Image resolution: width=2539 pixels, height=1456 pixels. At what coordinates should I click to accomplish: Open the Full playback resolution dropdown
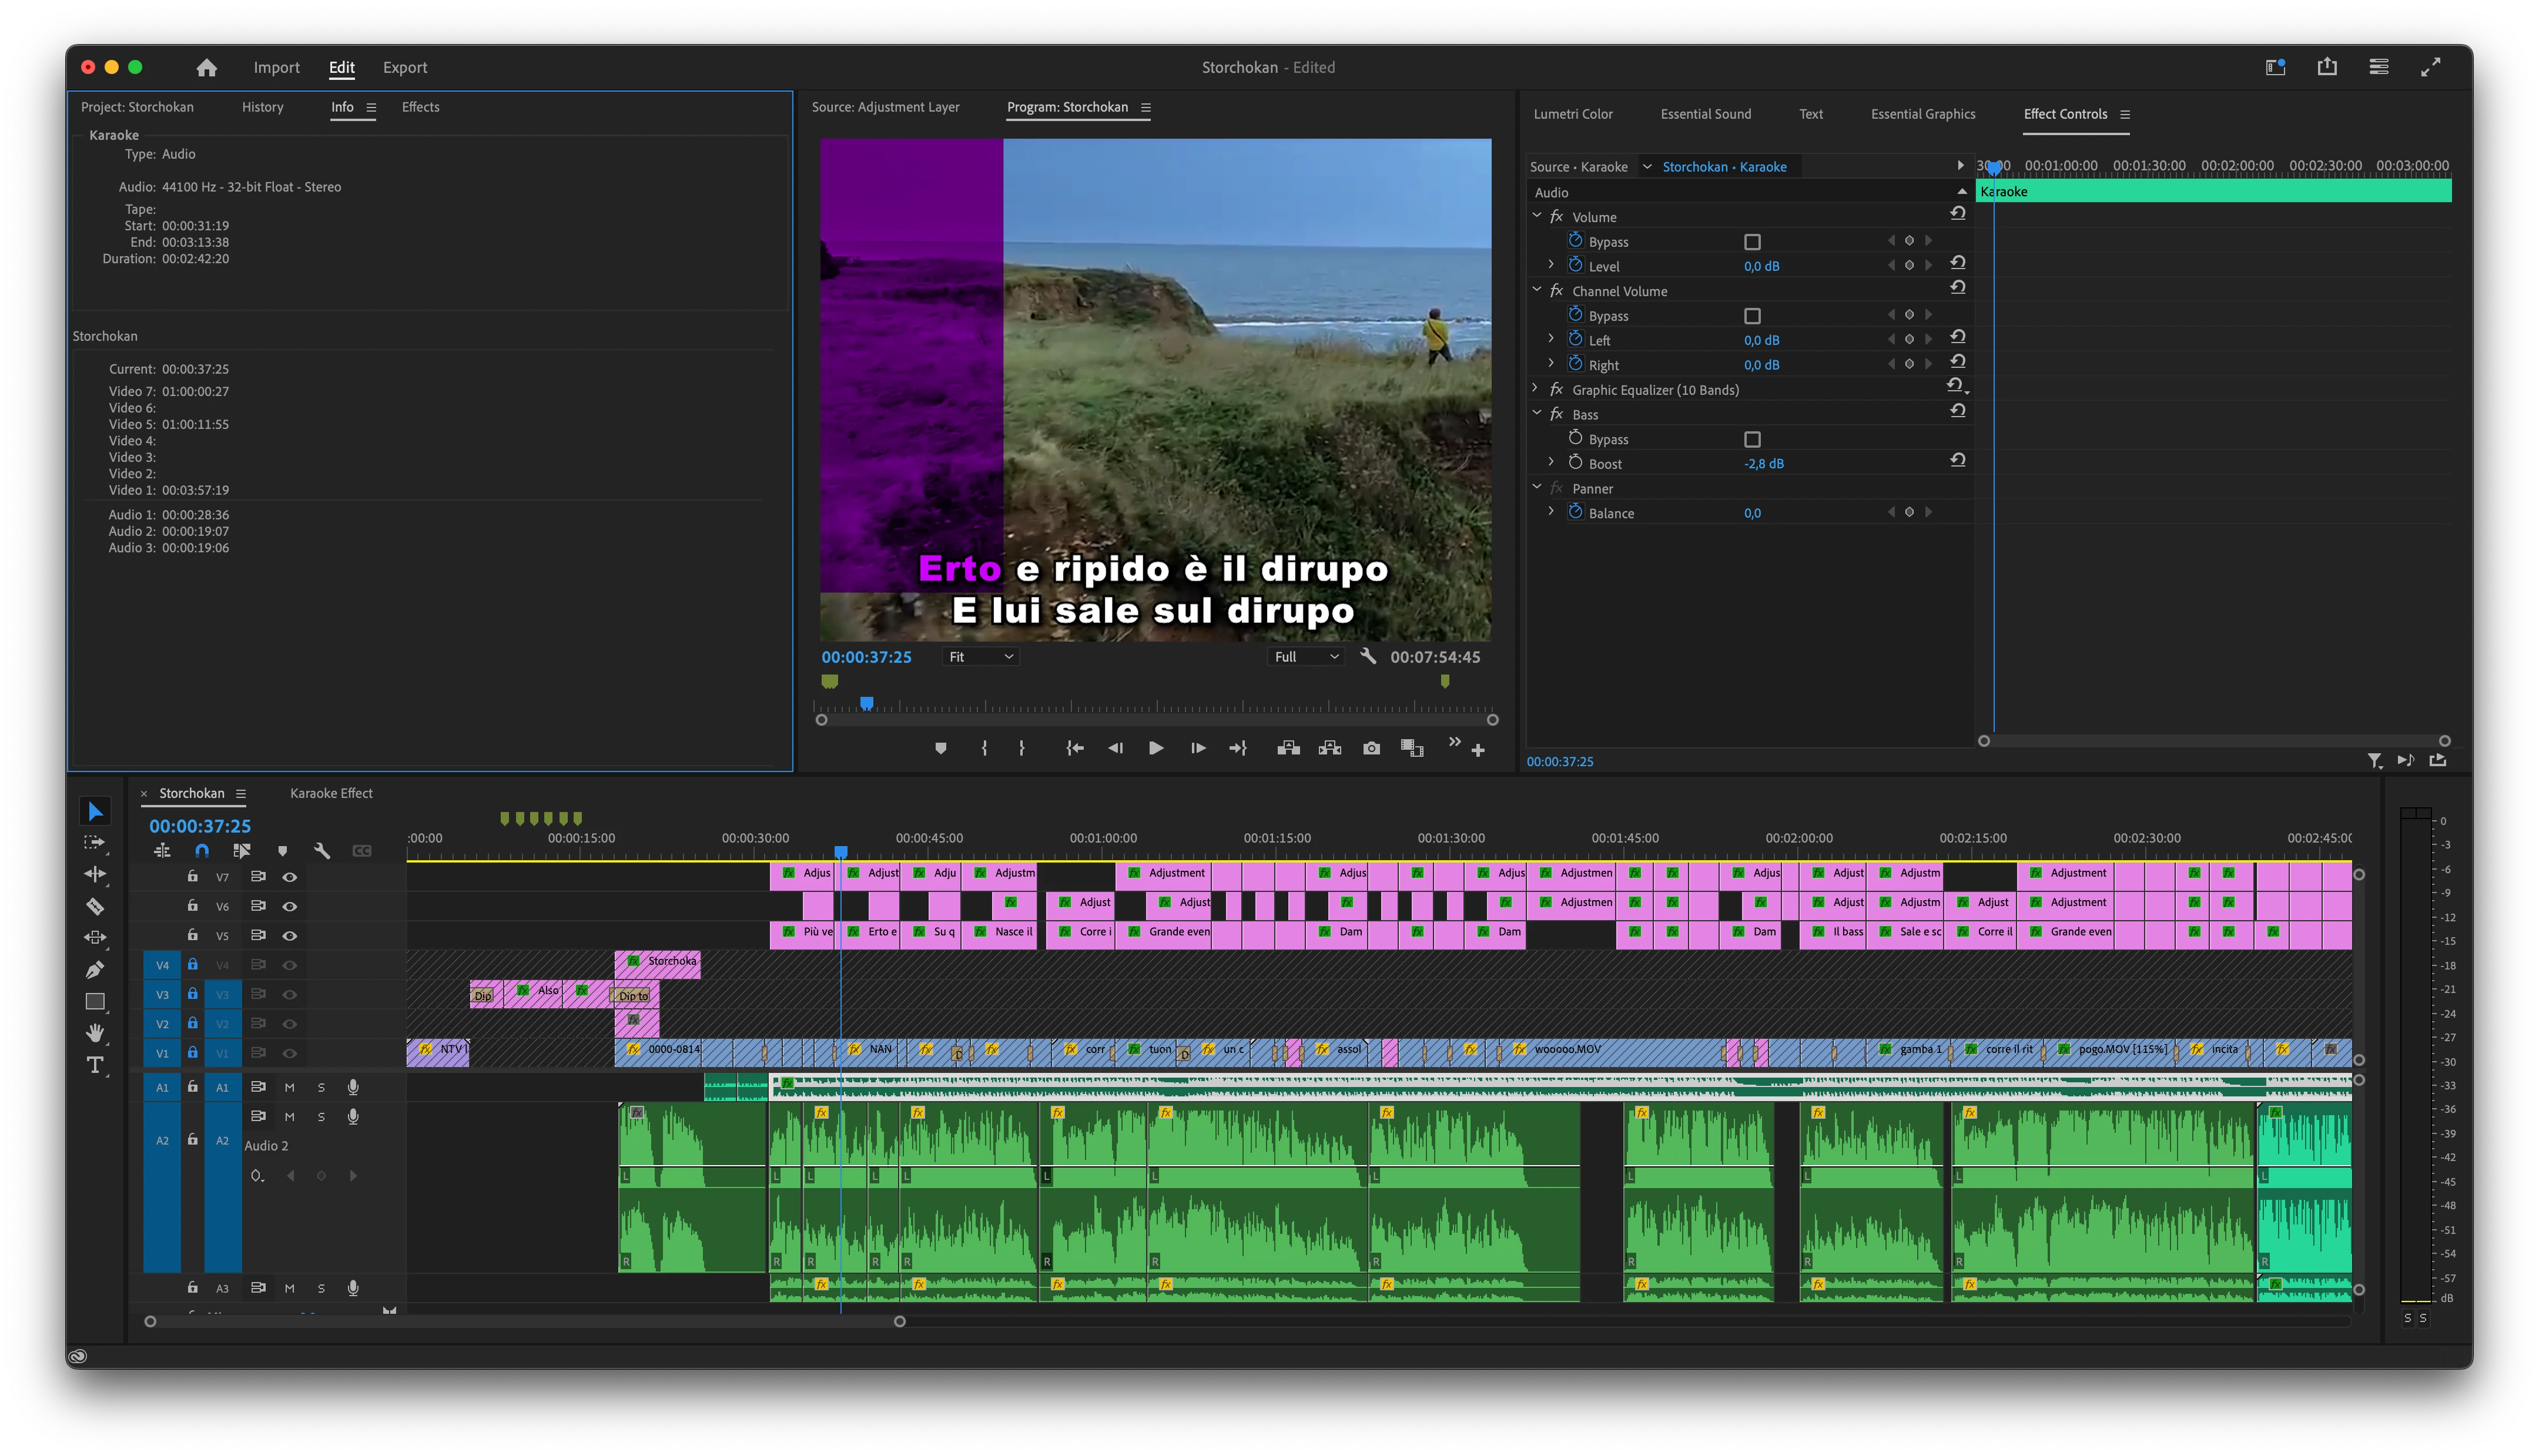(1305, 657)
